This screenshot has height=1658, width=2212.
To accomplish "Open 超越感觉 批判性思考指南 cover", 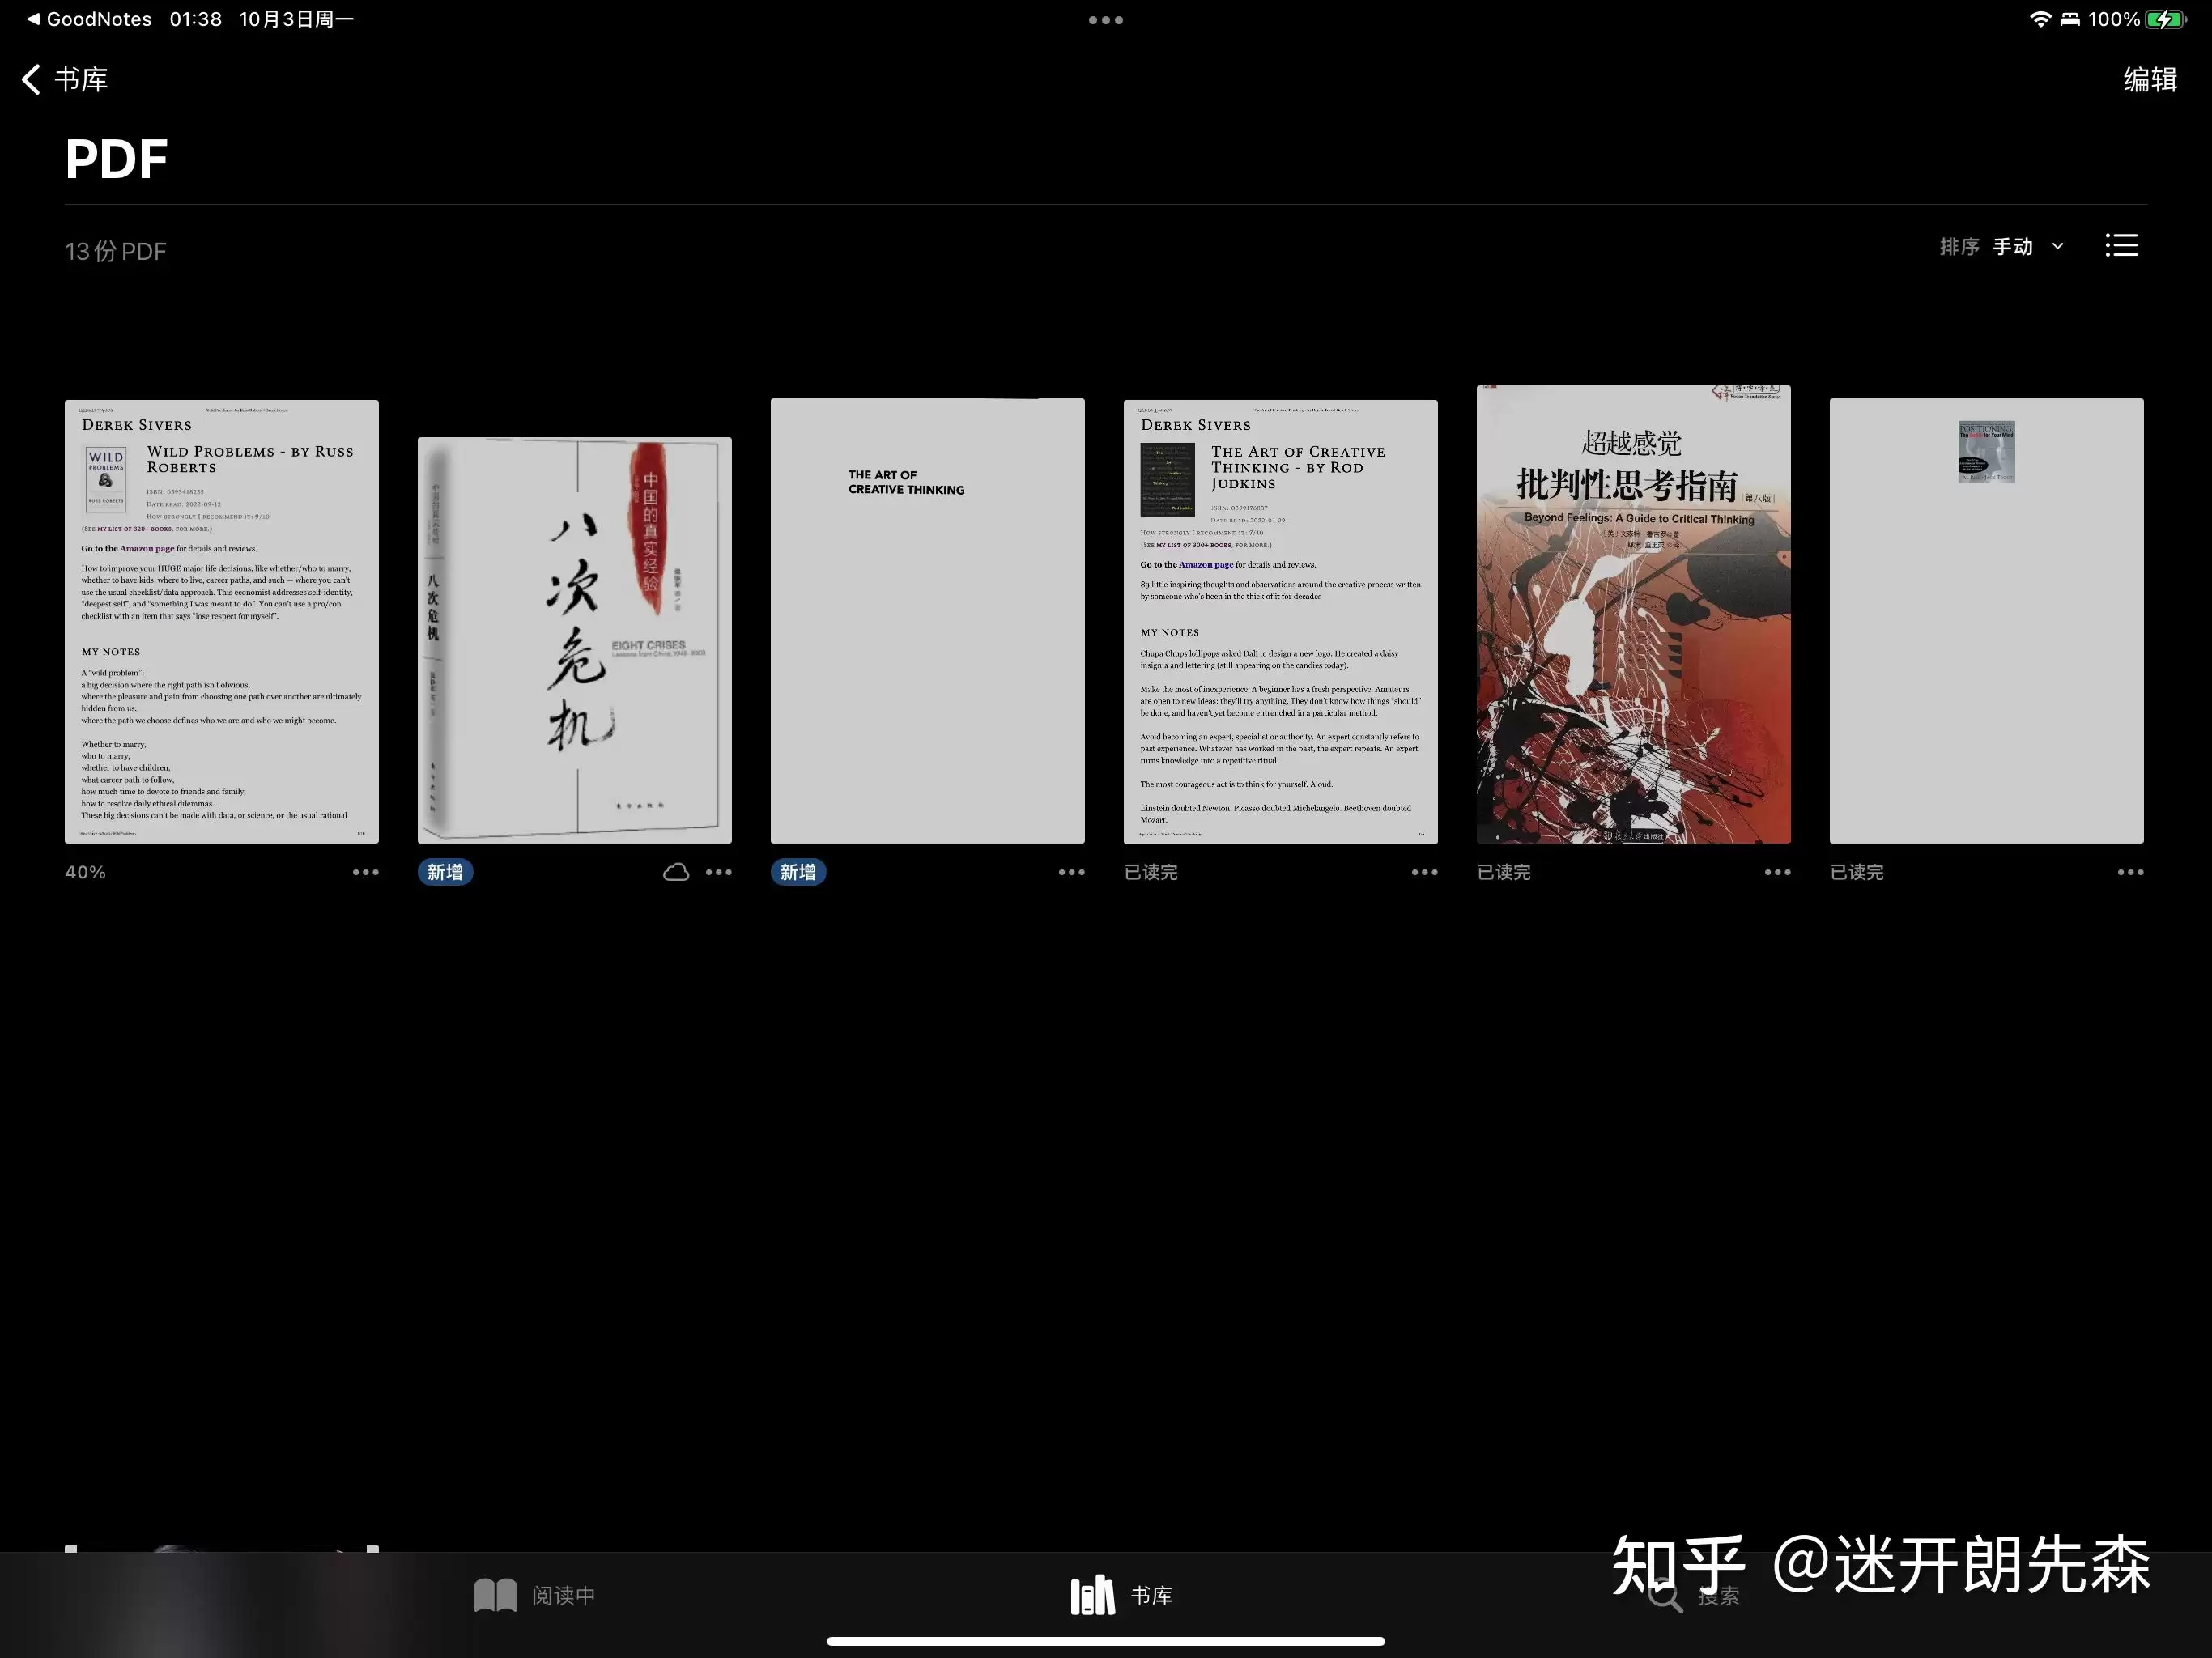I will [1633, 614].
